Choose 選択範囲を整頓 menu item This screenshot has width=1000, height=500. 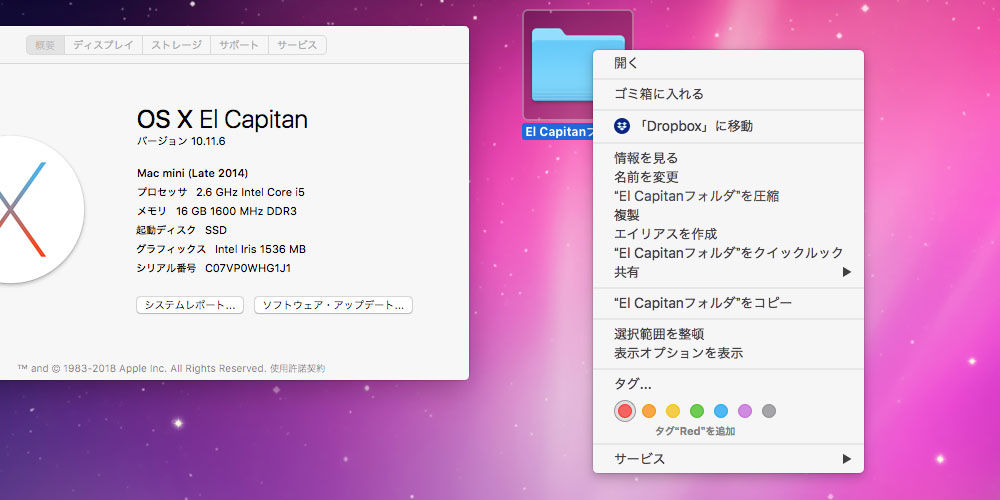(728, 334)
